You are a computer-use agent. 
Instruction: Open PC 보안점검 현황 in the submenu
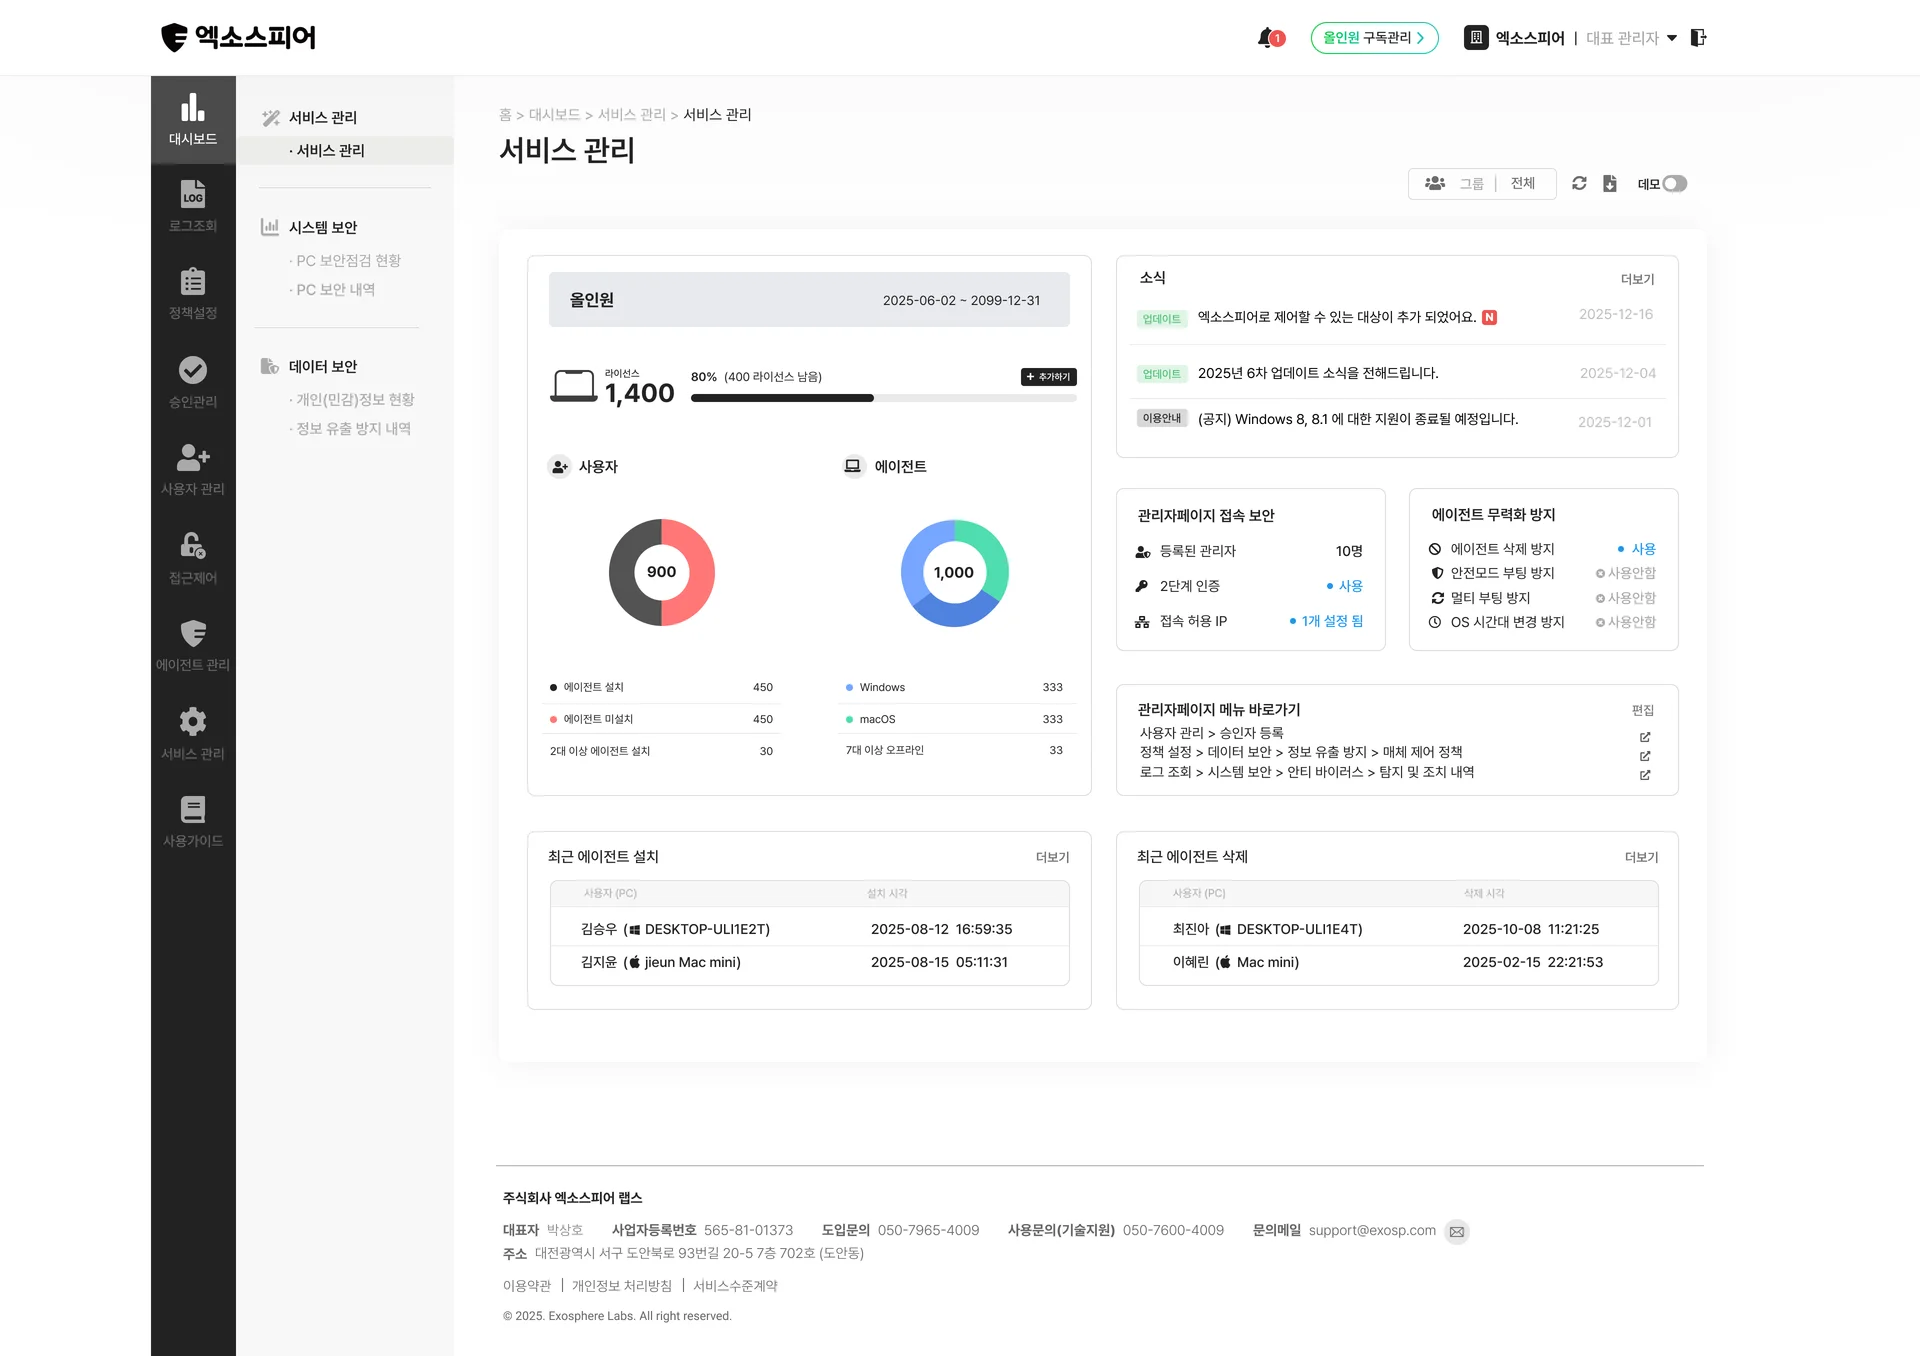coord(348,260)
